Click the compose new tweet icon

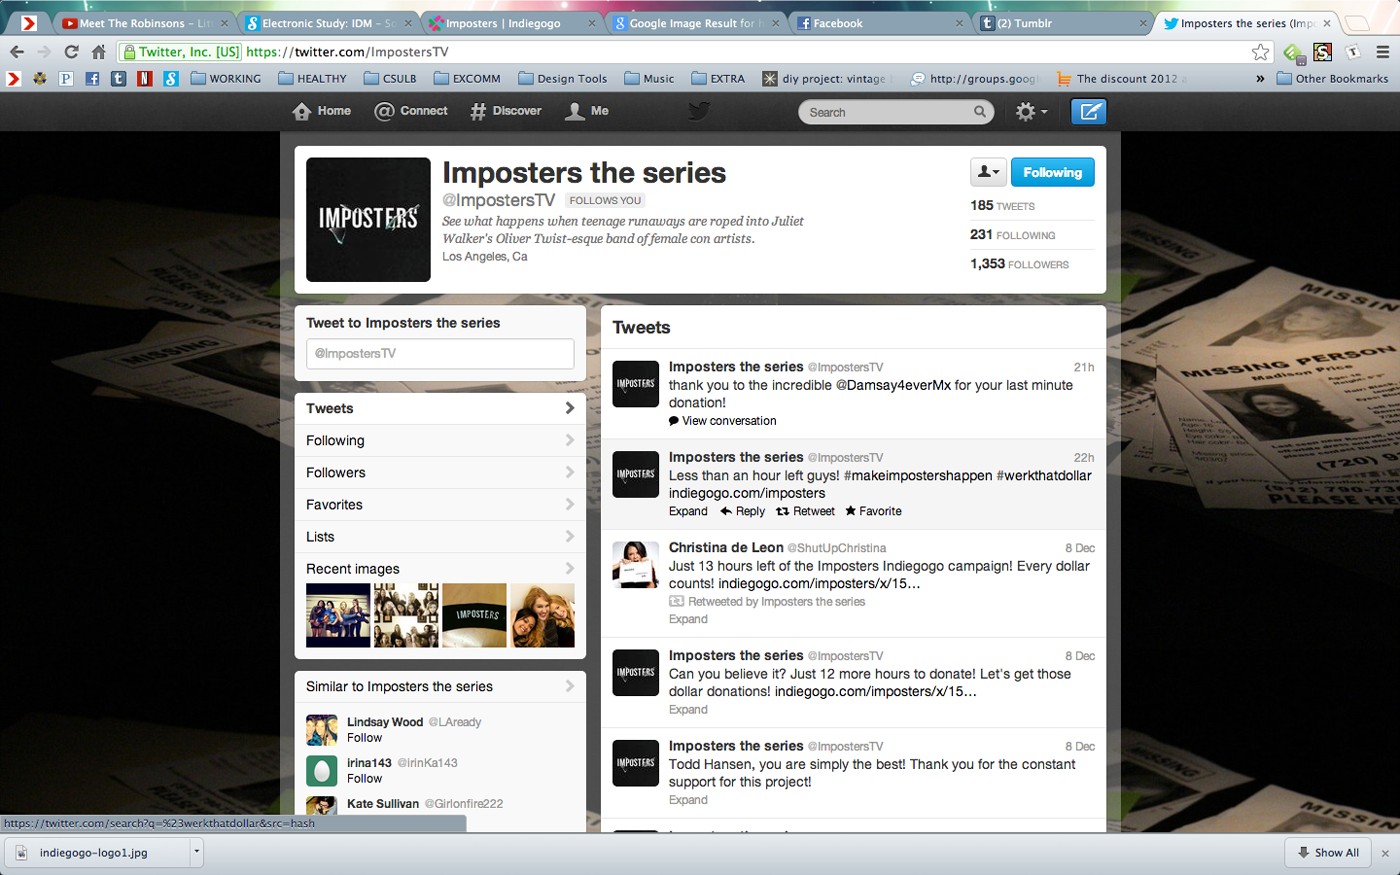[1089, 112]
